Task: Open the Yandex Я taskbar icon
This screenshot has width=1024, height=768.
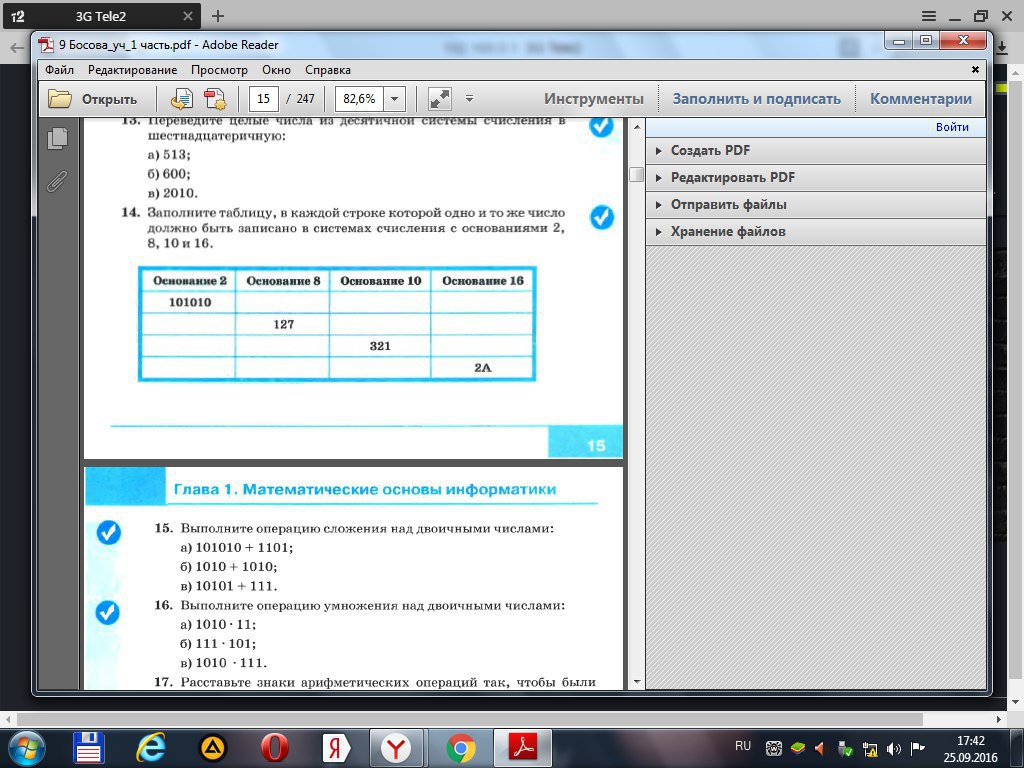Action: [336, 748]
